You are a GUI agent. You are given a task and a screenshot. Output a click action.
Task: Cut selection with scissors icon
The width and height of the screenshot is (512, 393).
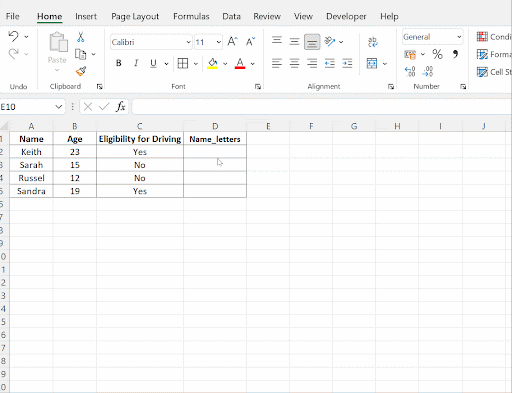[80, 37]
